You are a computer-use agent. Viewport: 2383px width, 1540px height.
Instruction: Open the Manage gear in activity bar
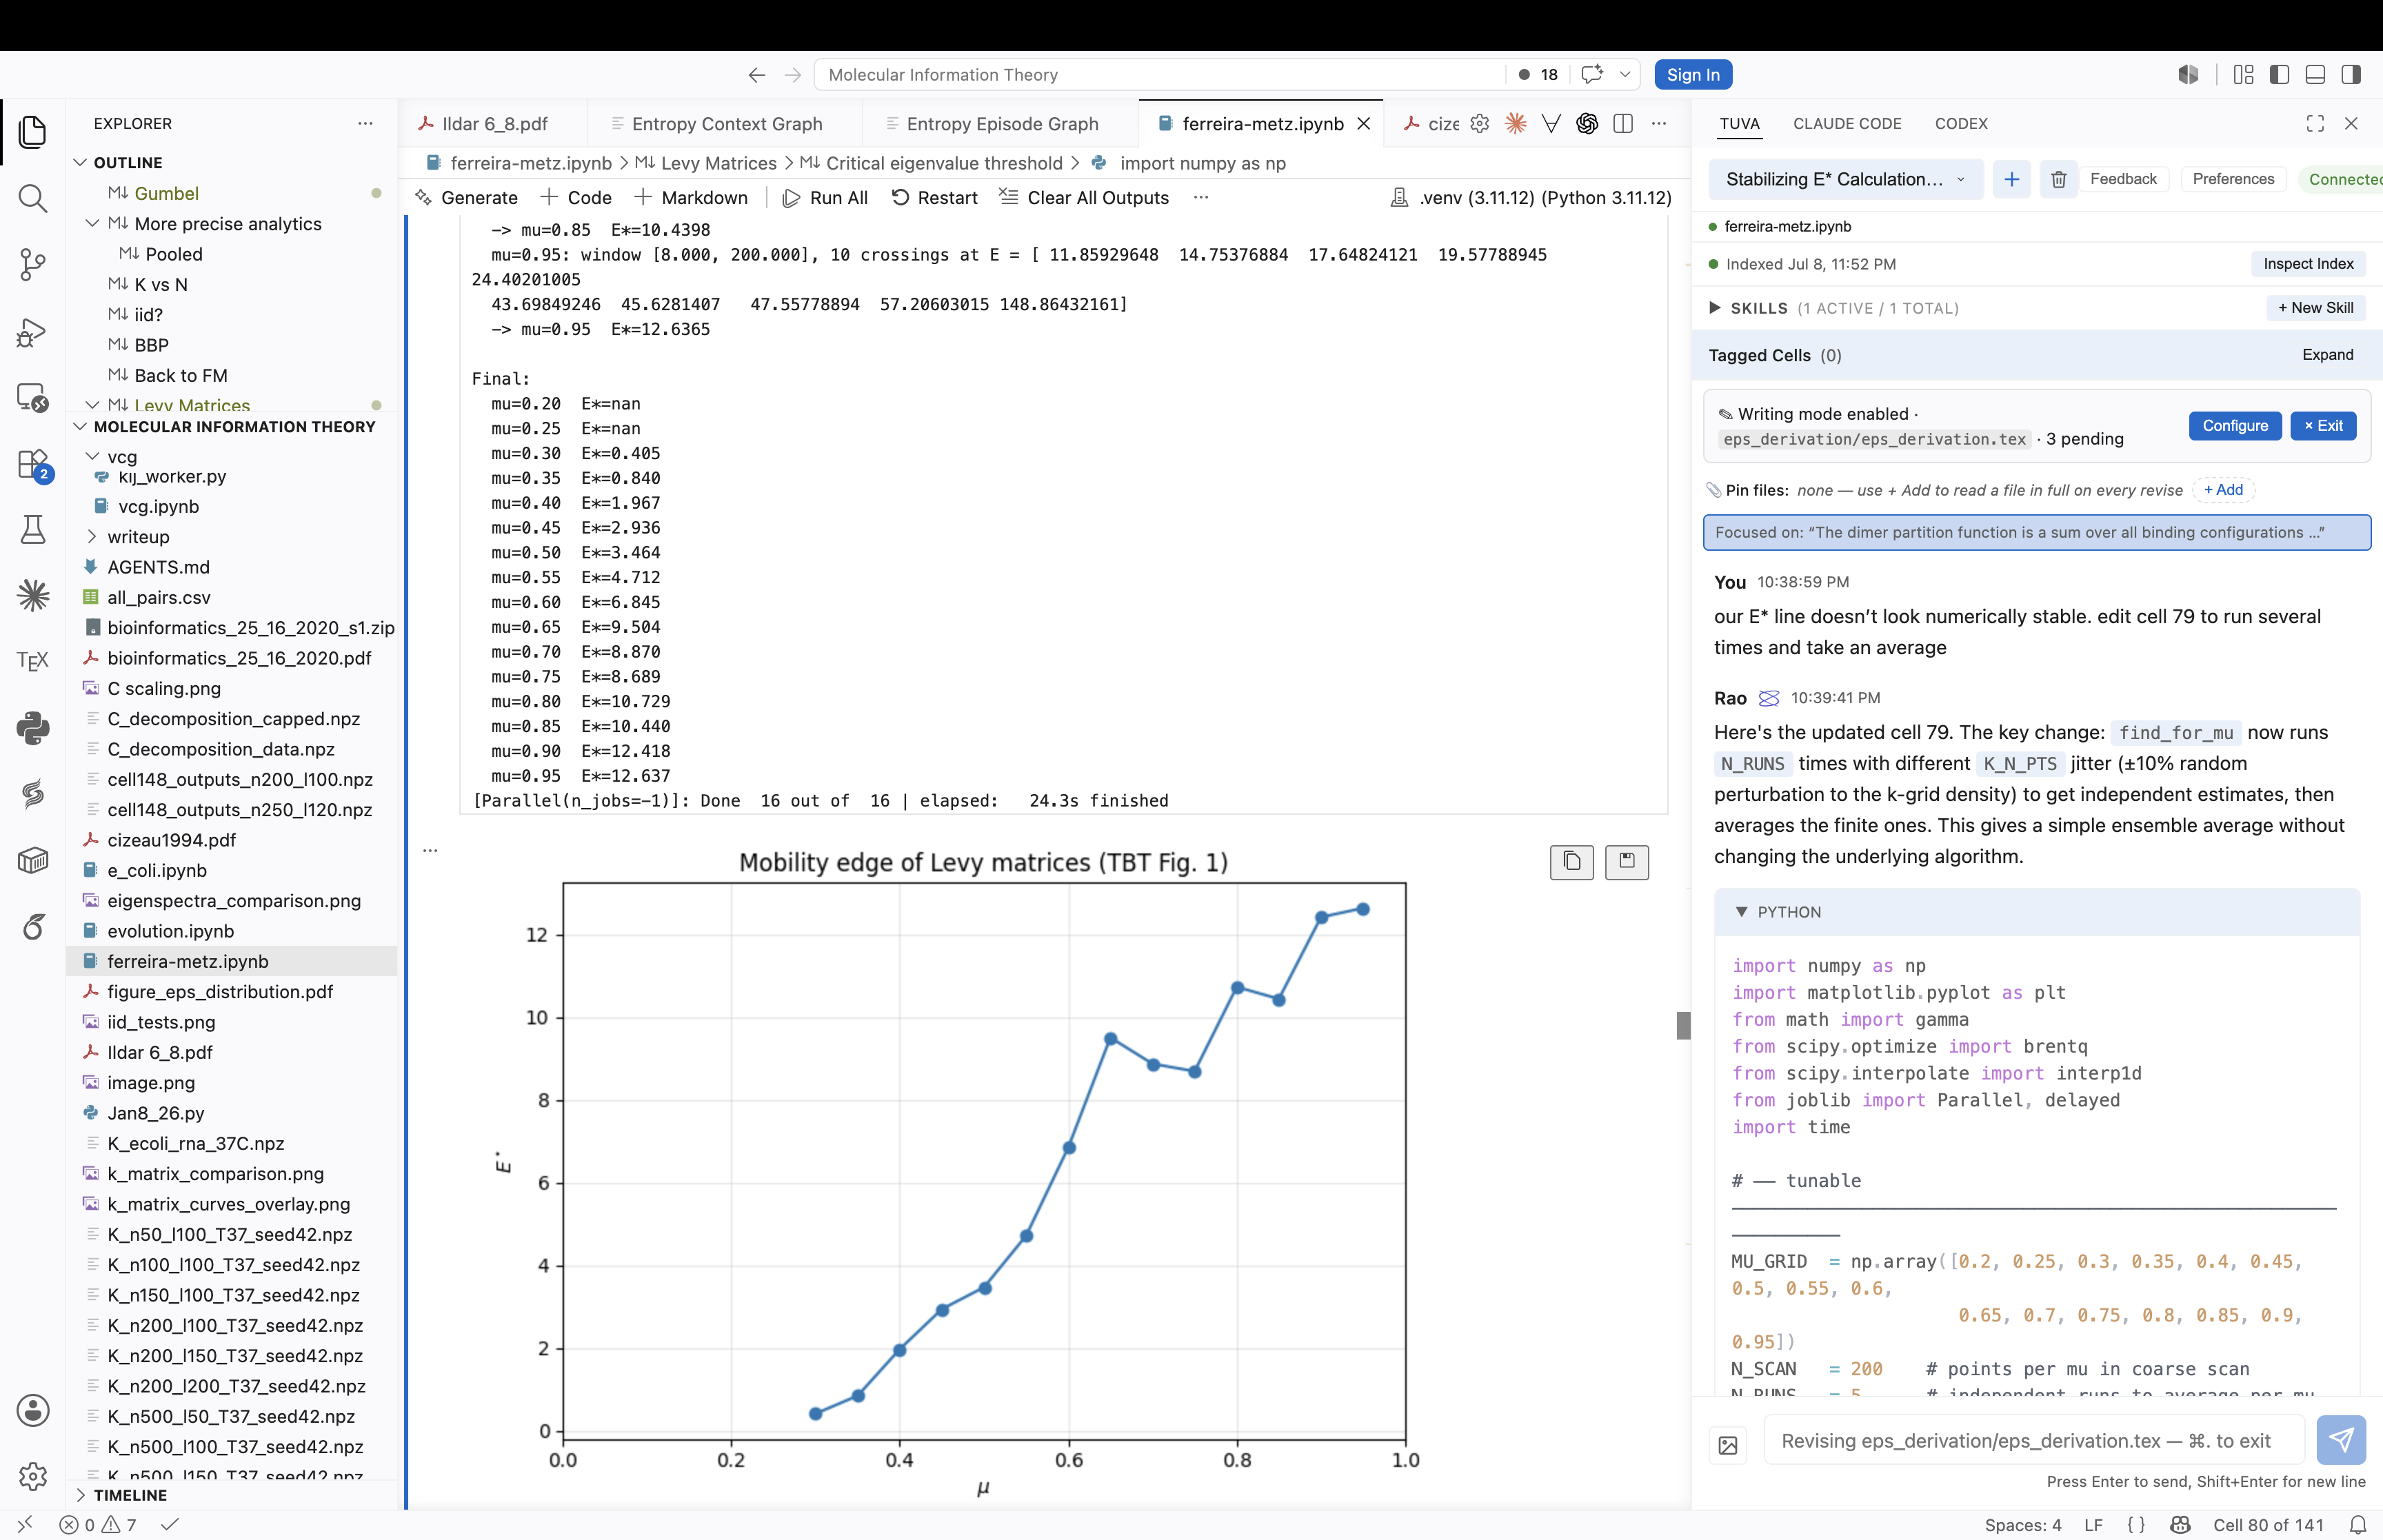click(32, 1476)
